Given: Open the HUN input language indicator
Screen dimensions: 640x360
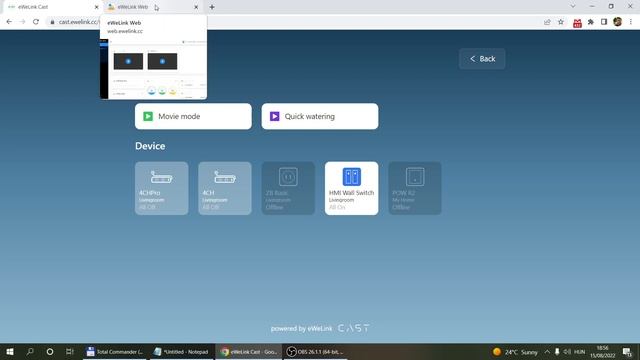Looking at the screenshot, I should [580, 352].
